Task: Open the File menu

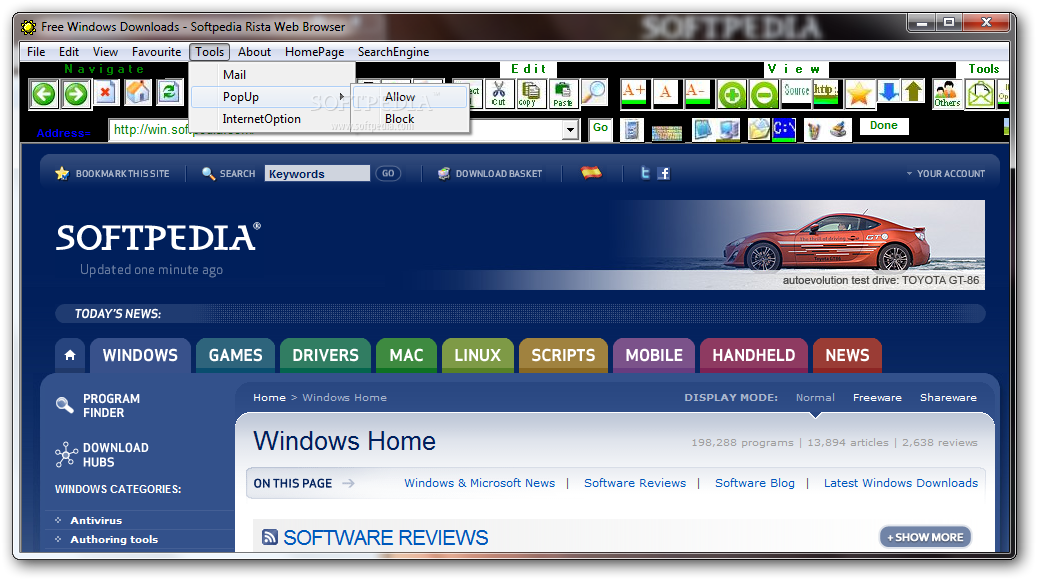Action: [x=36, y=52]
